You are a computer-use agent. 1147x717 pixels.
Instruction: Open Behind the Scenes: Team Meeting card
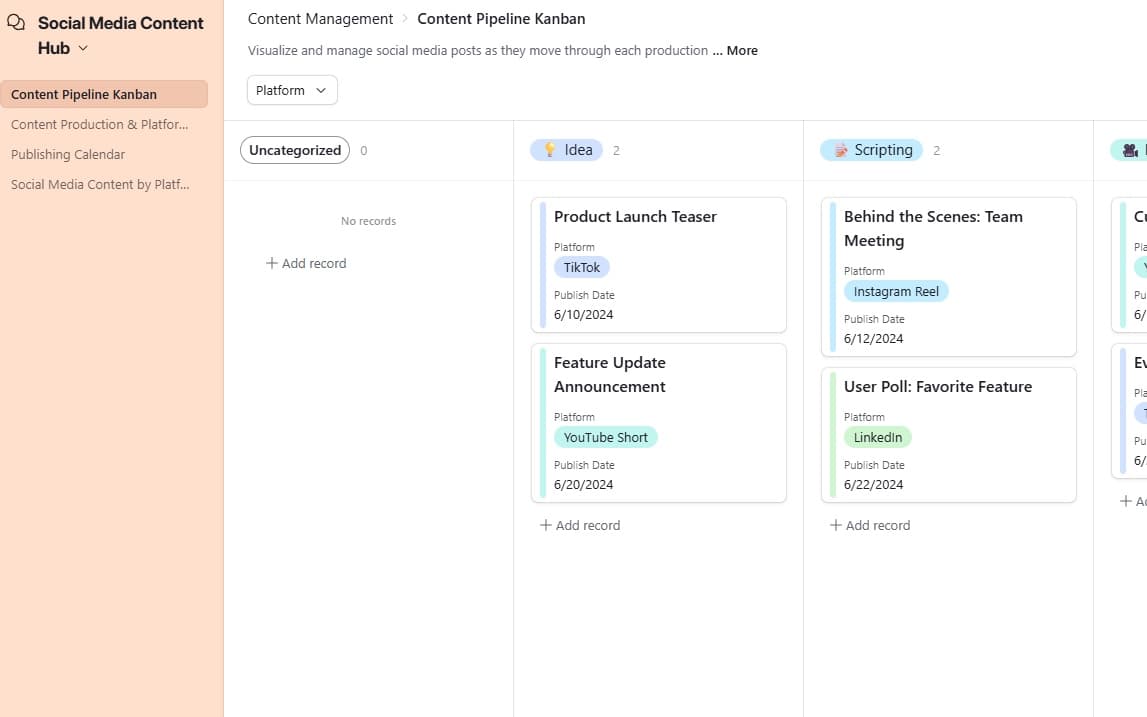[x=949, y=277]
